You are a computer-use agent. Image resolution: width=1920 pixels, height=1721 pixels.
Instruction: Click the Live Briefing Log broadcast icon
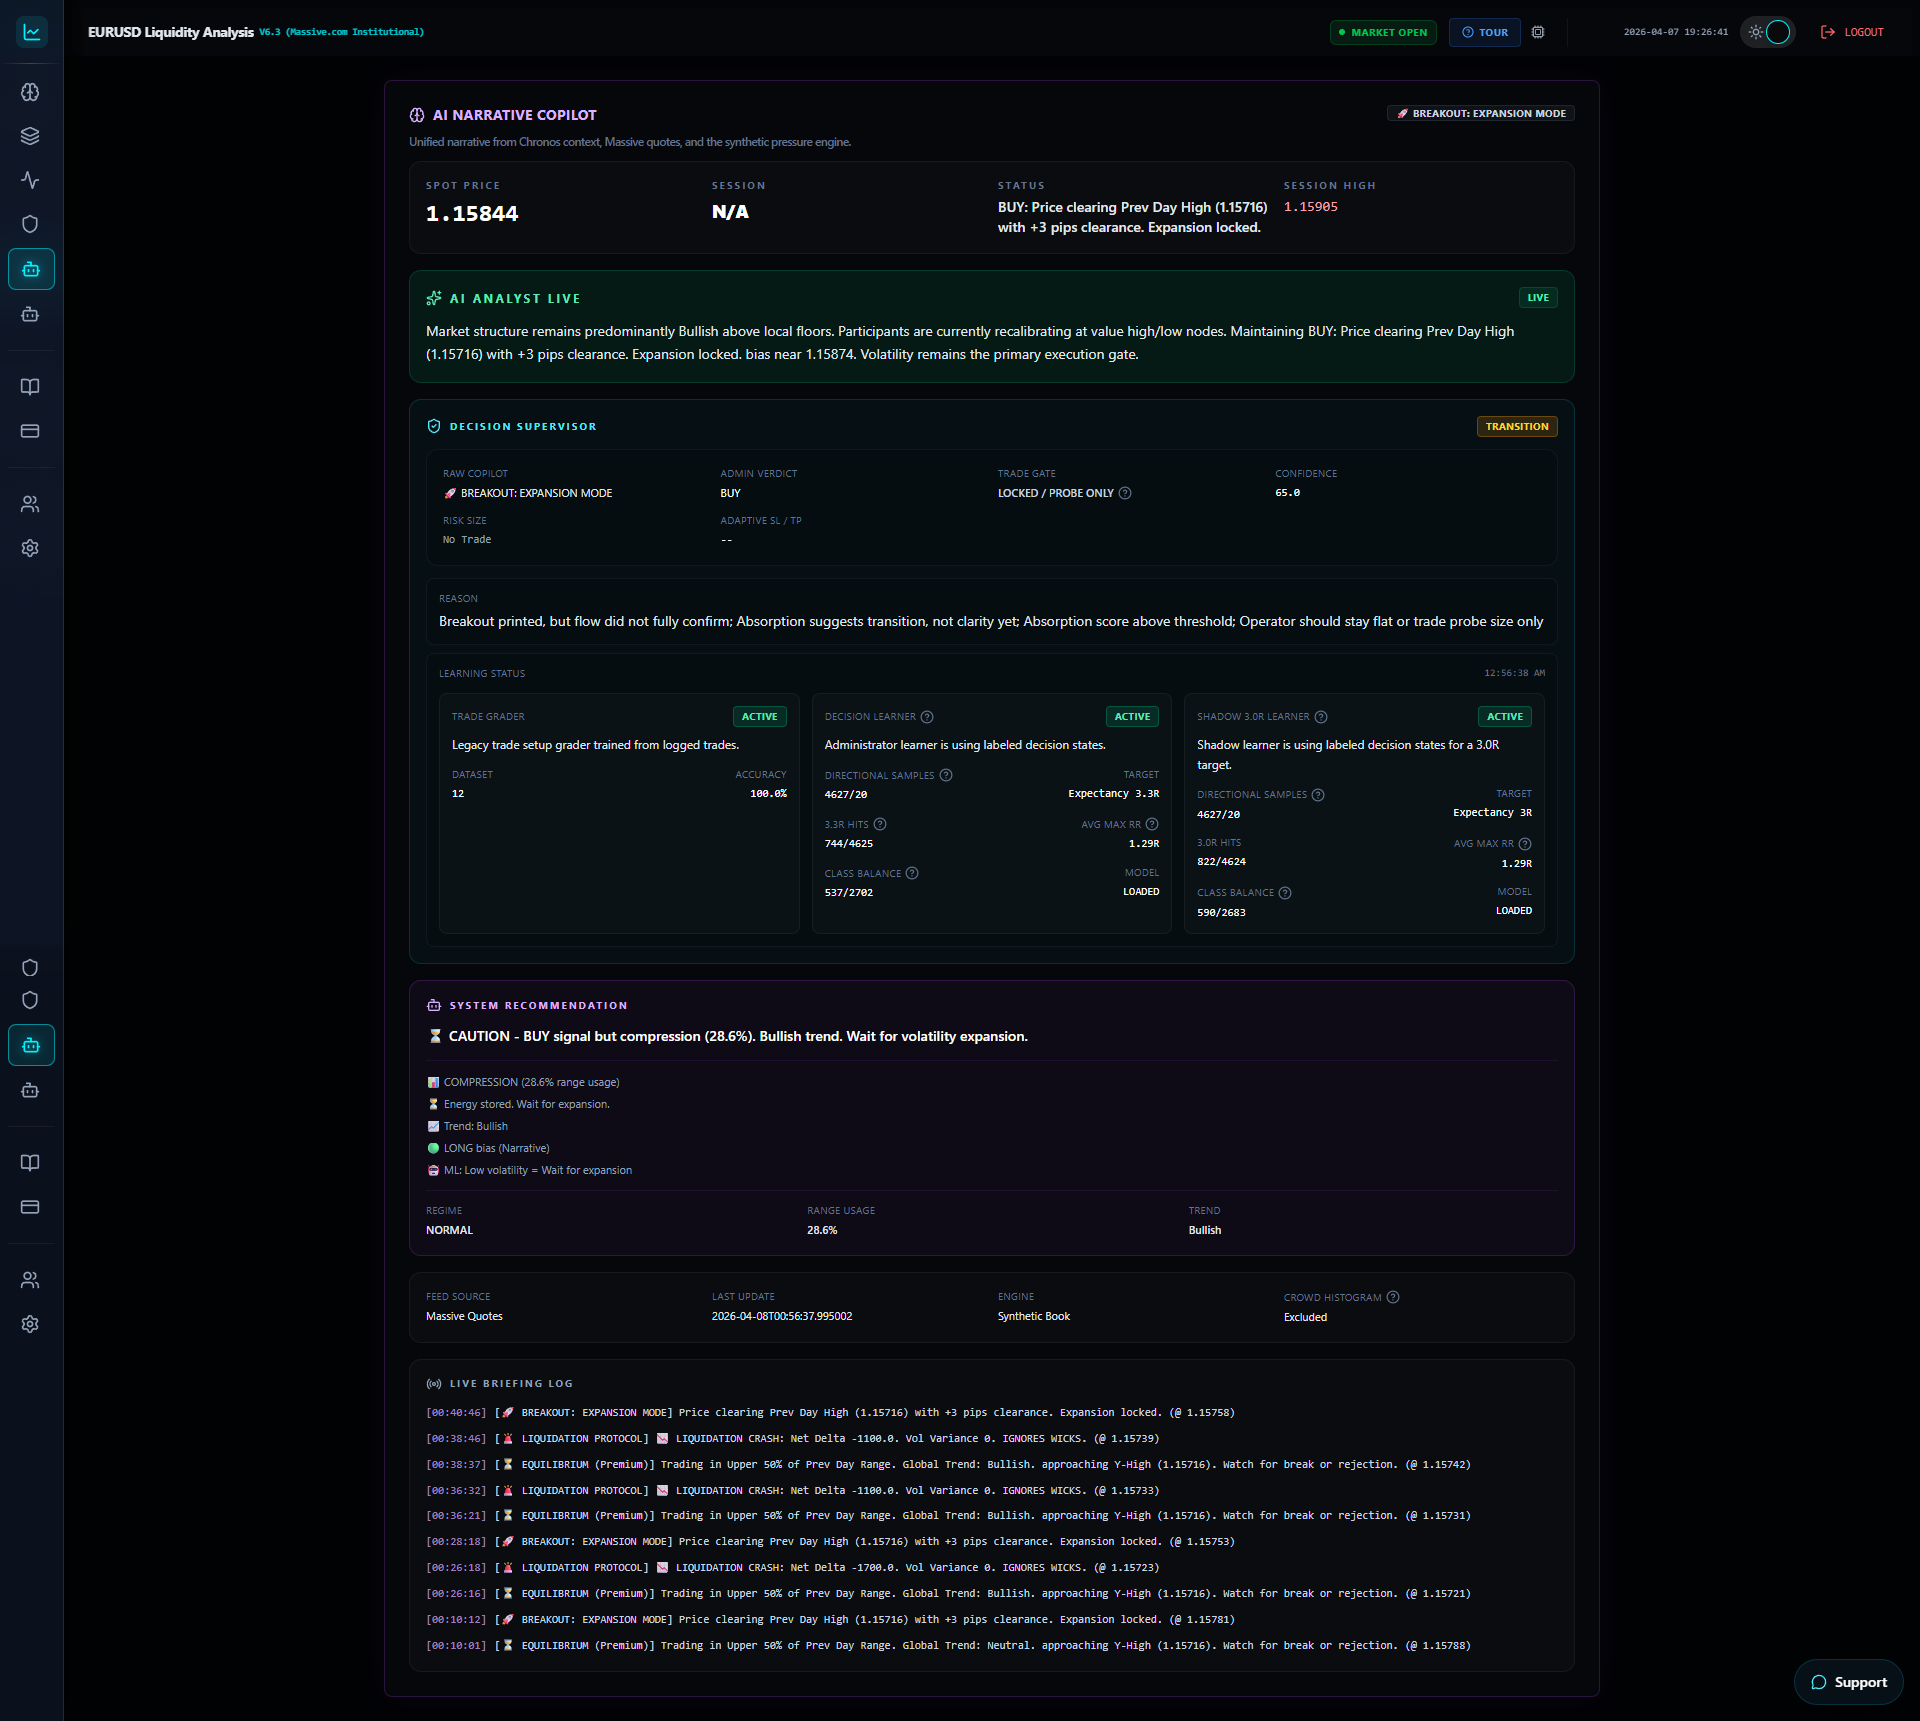pyautogui.click(x=434, y=1384)
